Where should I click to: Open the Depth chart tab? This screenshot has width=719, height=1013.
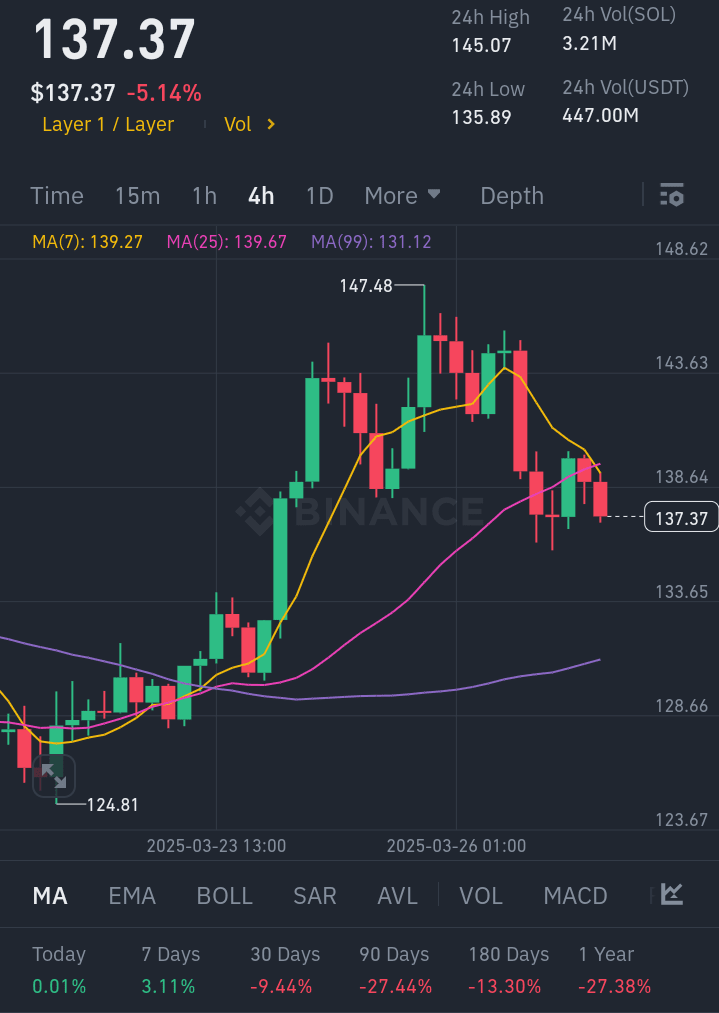click(x=512, y=196)
